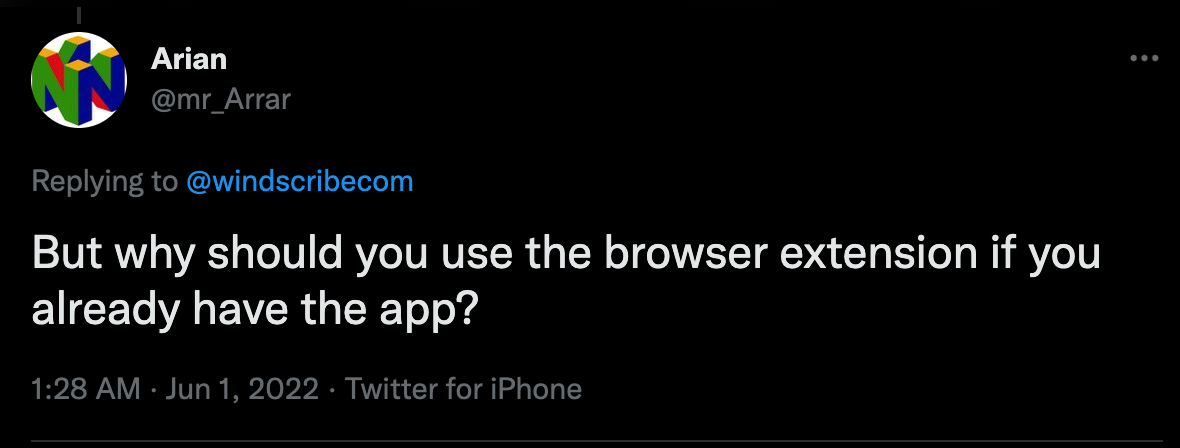Click the thread connector line above the avatar
The width and height of the screenshot is (1180, 448).
(x=79, y=15)
